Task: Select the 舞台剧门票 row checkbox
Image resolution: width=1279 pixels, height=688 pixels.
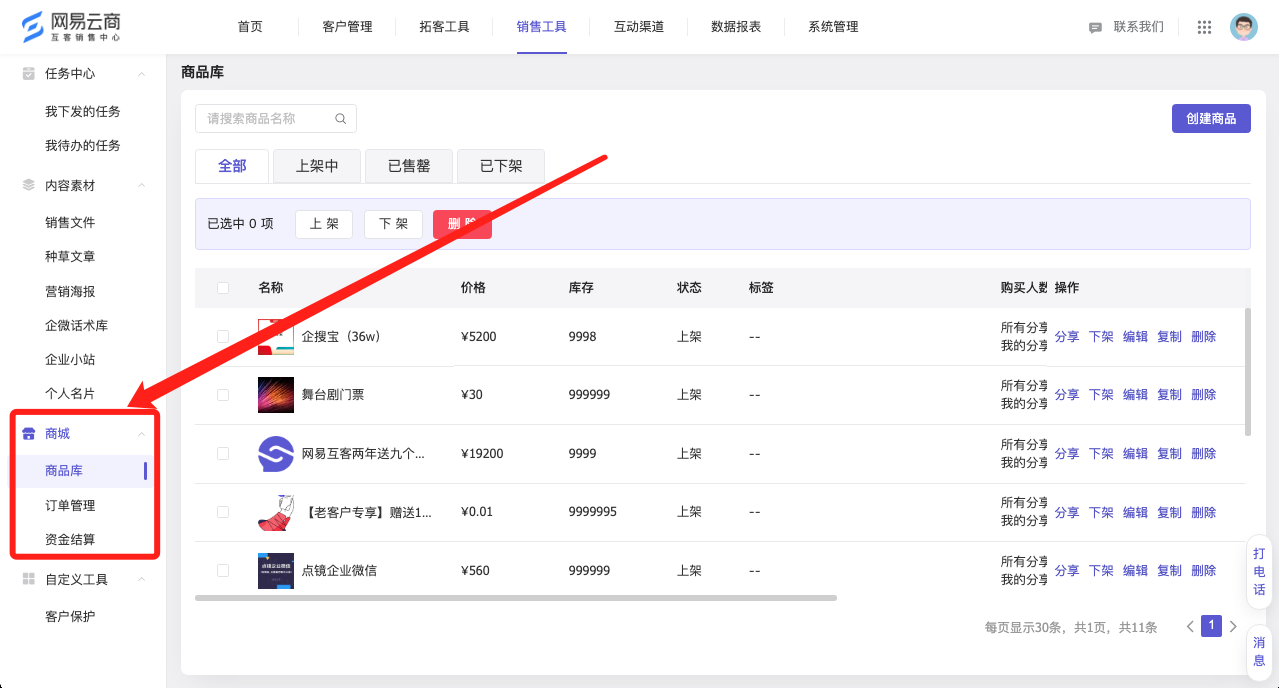Action: tap(223, 395)
